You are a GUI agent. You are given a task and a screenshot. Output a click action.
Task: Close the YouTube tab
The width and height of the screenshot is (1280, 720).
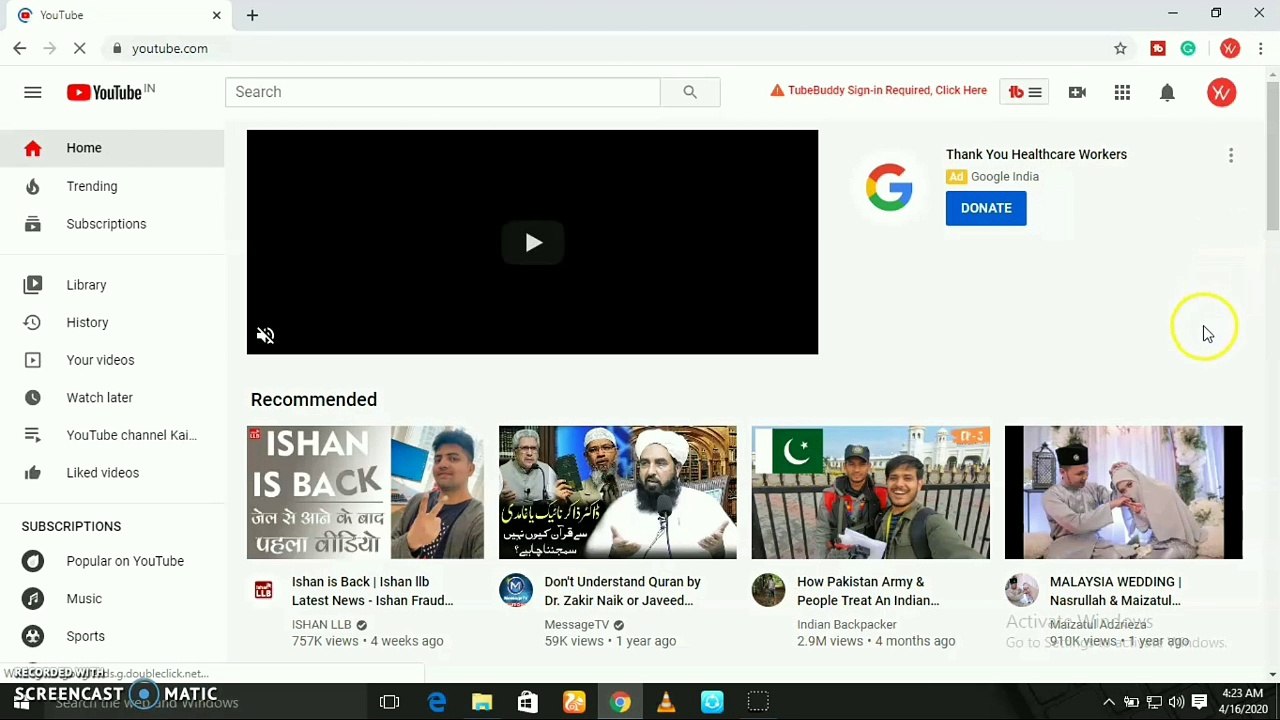pos(216,15)
